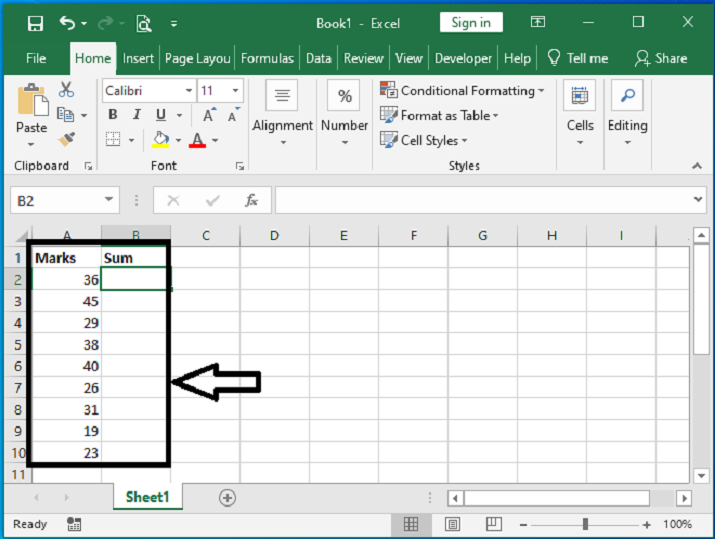
Task: Undo the last action
Action: click(x=67, y=22)
